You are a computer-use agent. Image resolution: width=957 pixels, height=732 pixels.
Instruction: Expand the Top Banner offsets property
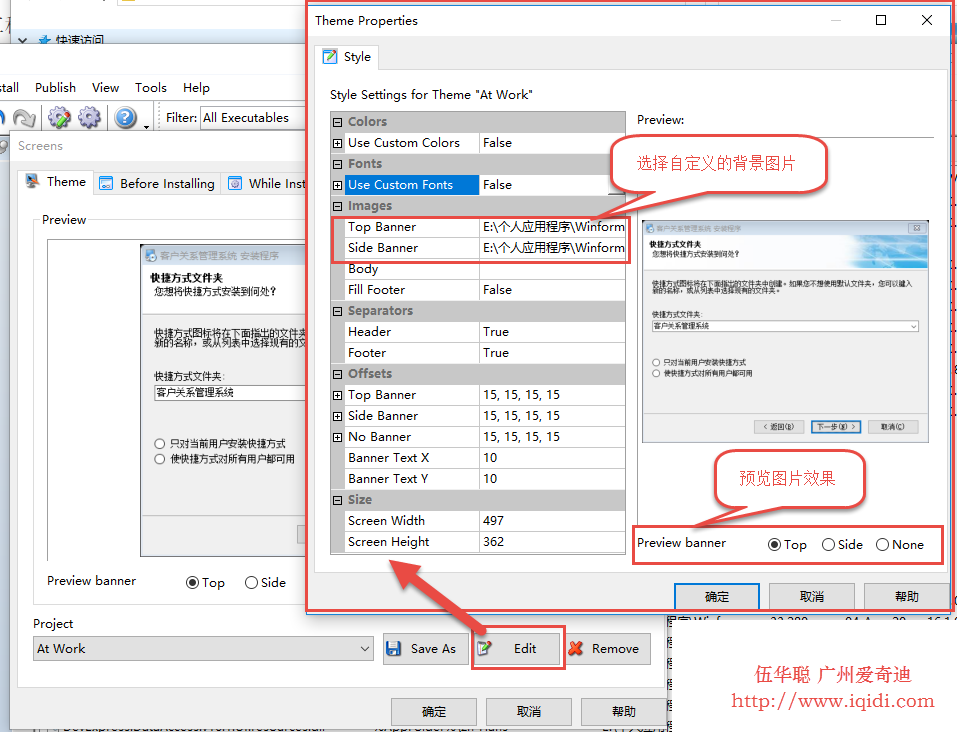(x=338, y=396)
